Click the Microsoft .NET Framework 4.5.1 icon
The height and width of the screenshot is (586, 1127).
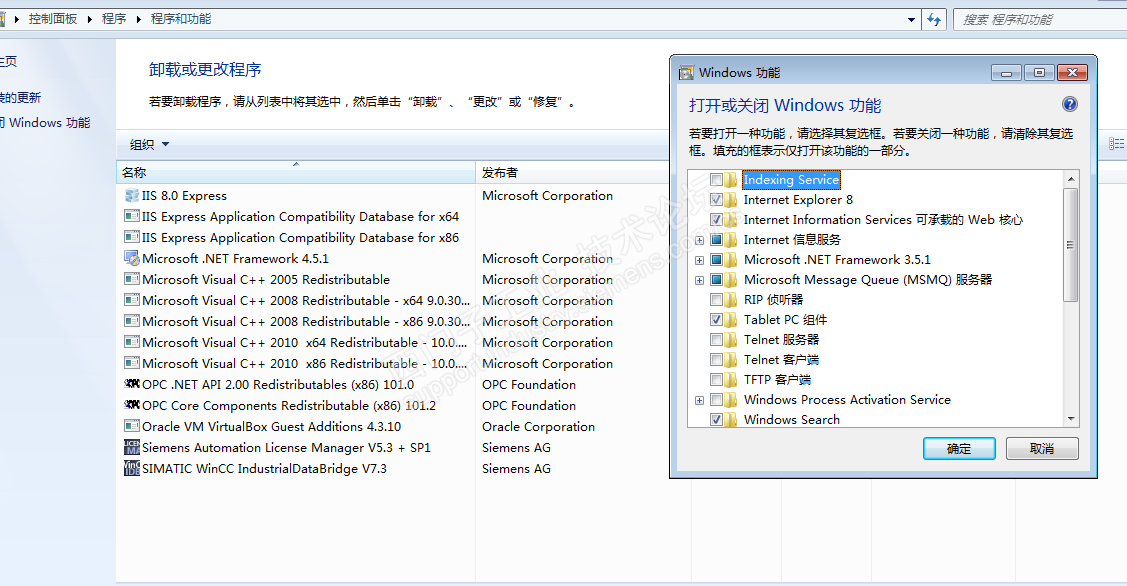[132, 258]
